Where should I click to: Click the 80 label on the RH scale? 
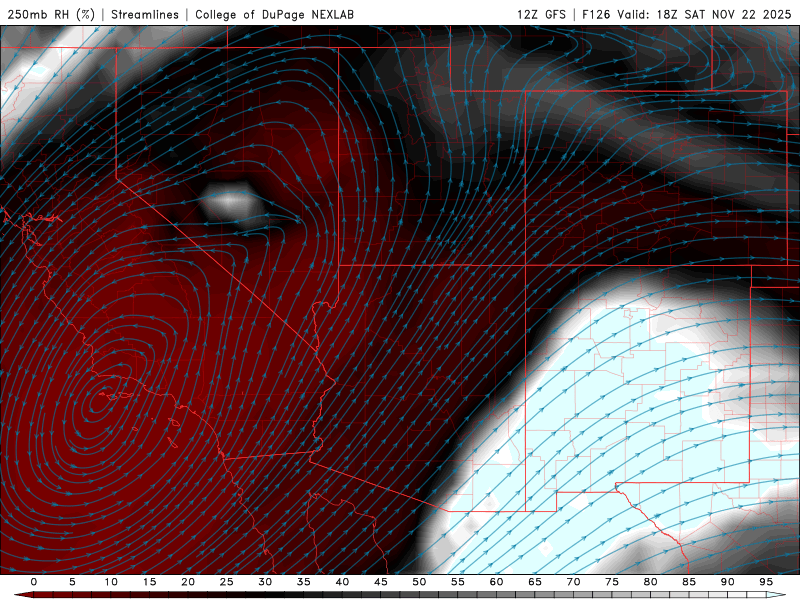(650, 582)
